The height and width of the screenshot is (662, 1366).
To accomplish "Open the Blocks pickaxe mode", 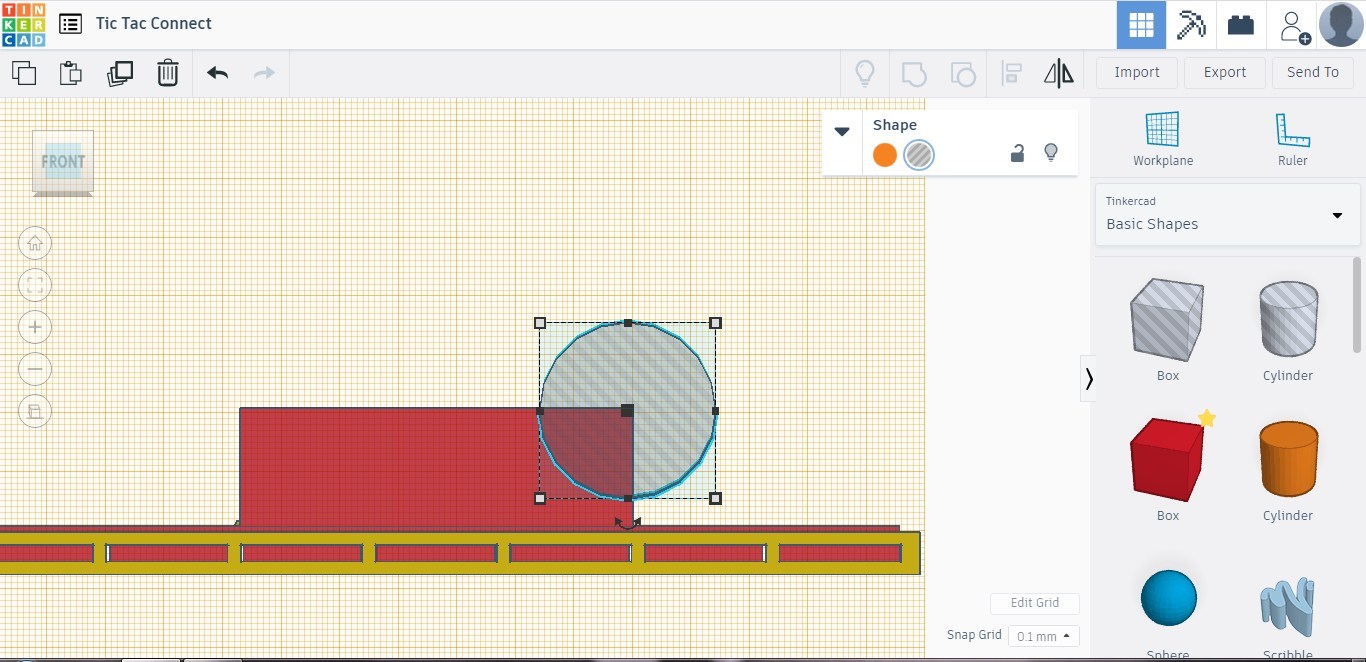I will tap(1191, 25).
